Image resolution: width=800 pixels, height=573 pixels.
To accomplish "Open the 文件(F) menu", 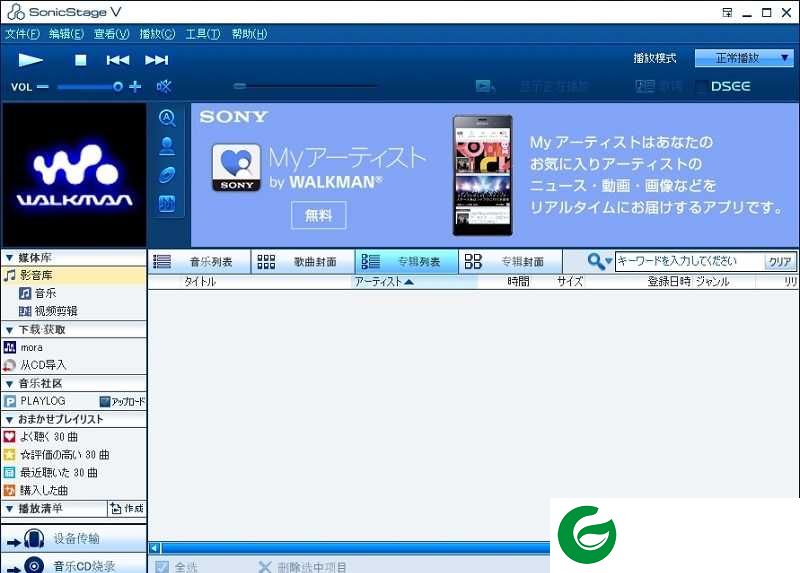I will (x=22, y=34).
